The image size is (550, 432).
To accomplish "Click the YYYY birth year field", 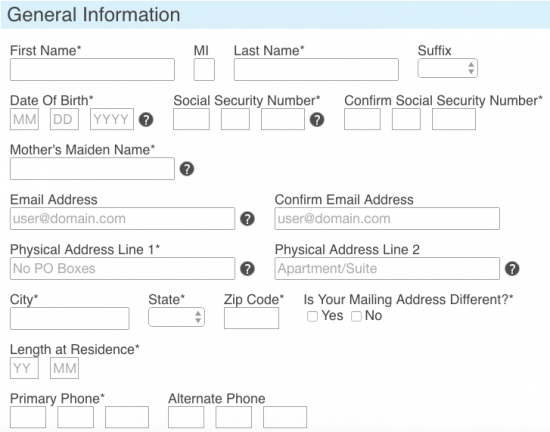I will coord(112,119).
